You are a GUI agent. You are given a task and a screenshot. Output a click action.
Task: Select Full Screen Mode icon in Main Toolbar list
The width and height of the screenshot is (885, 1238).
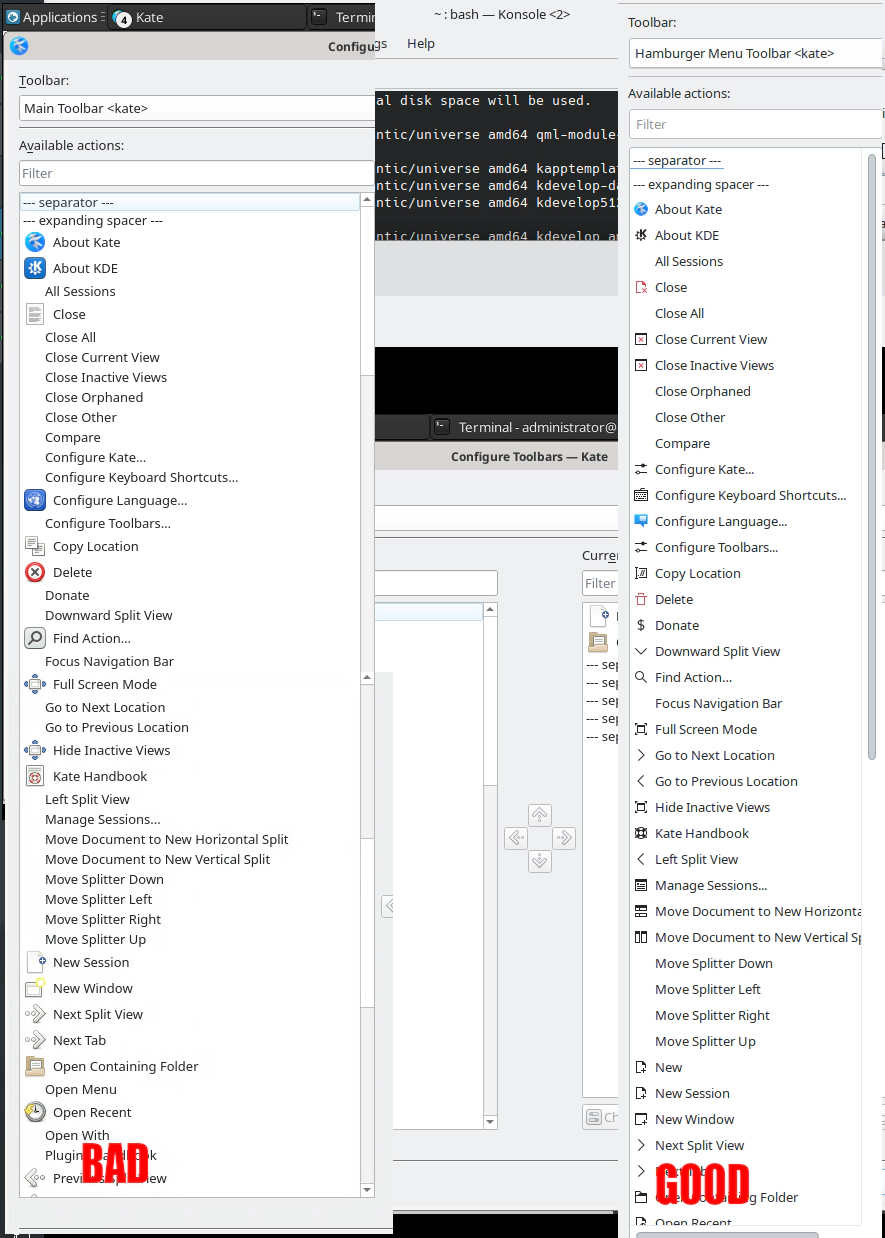[x=35, y=684]
